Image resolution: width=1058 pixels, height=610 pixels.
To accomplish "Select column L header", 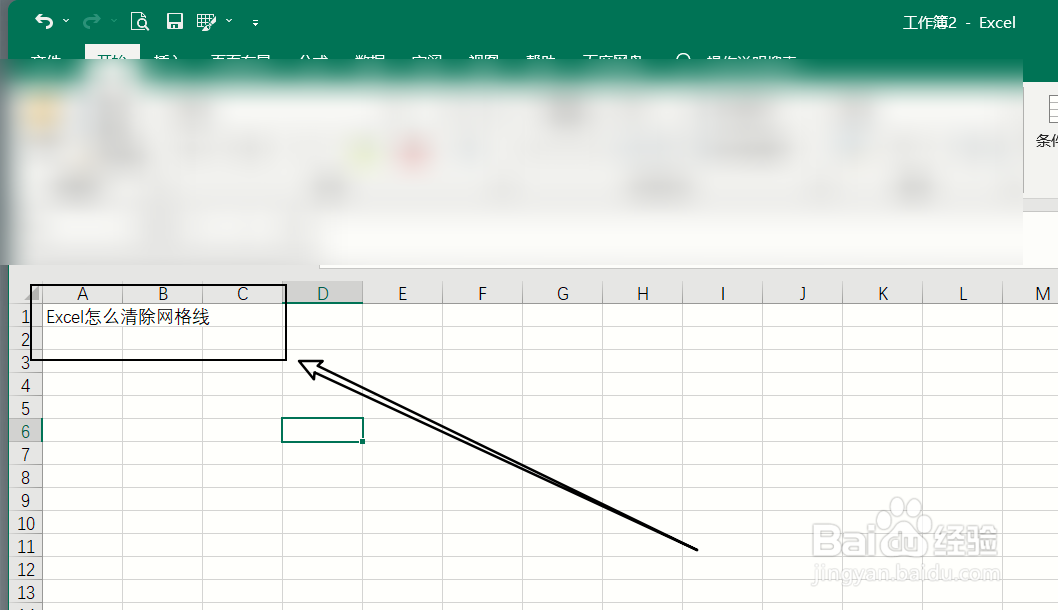I will pos(962,294).
